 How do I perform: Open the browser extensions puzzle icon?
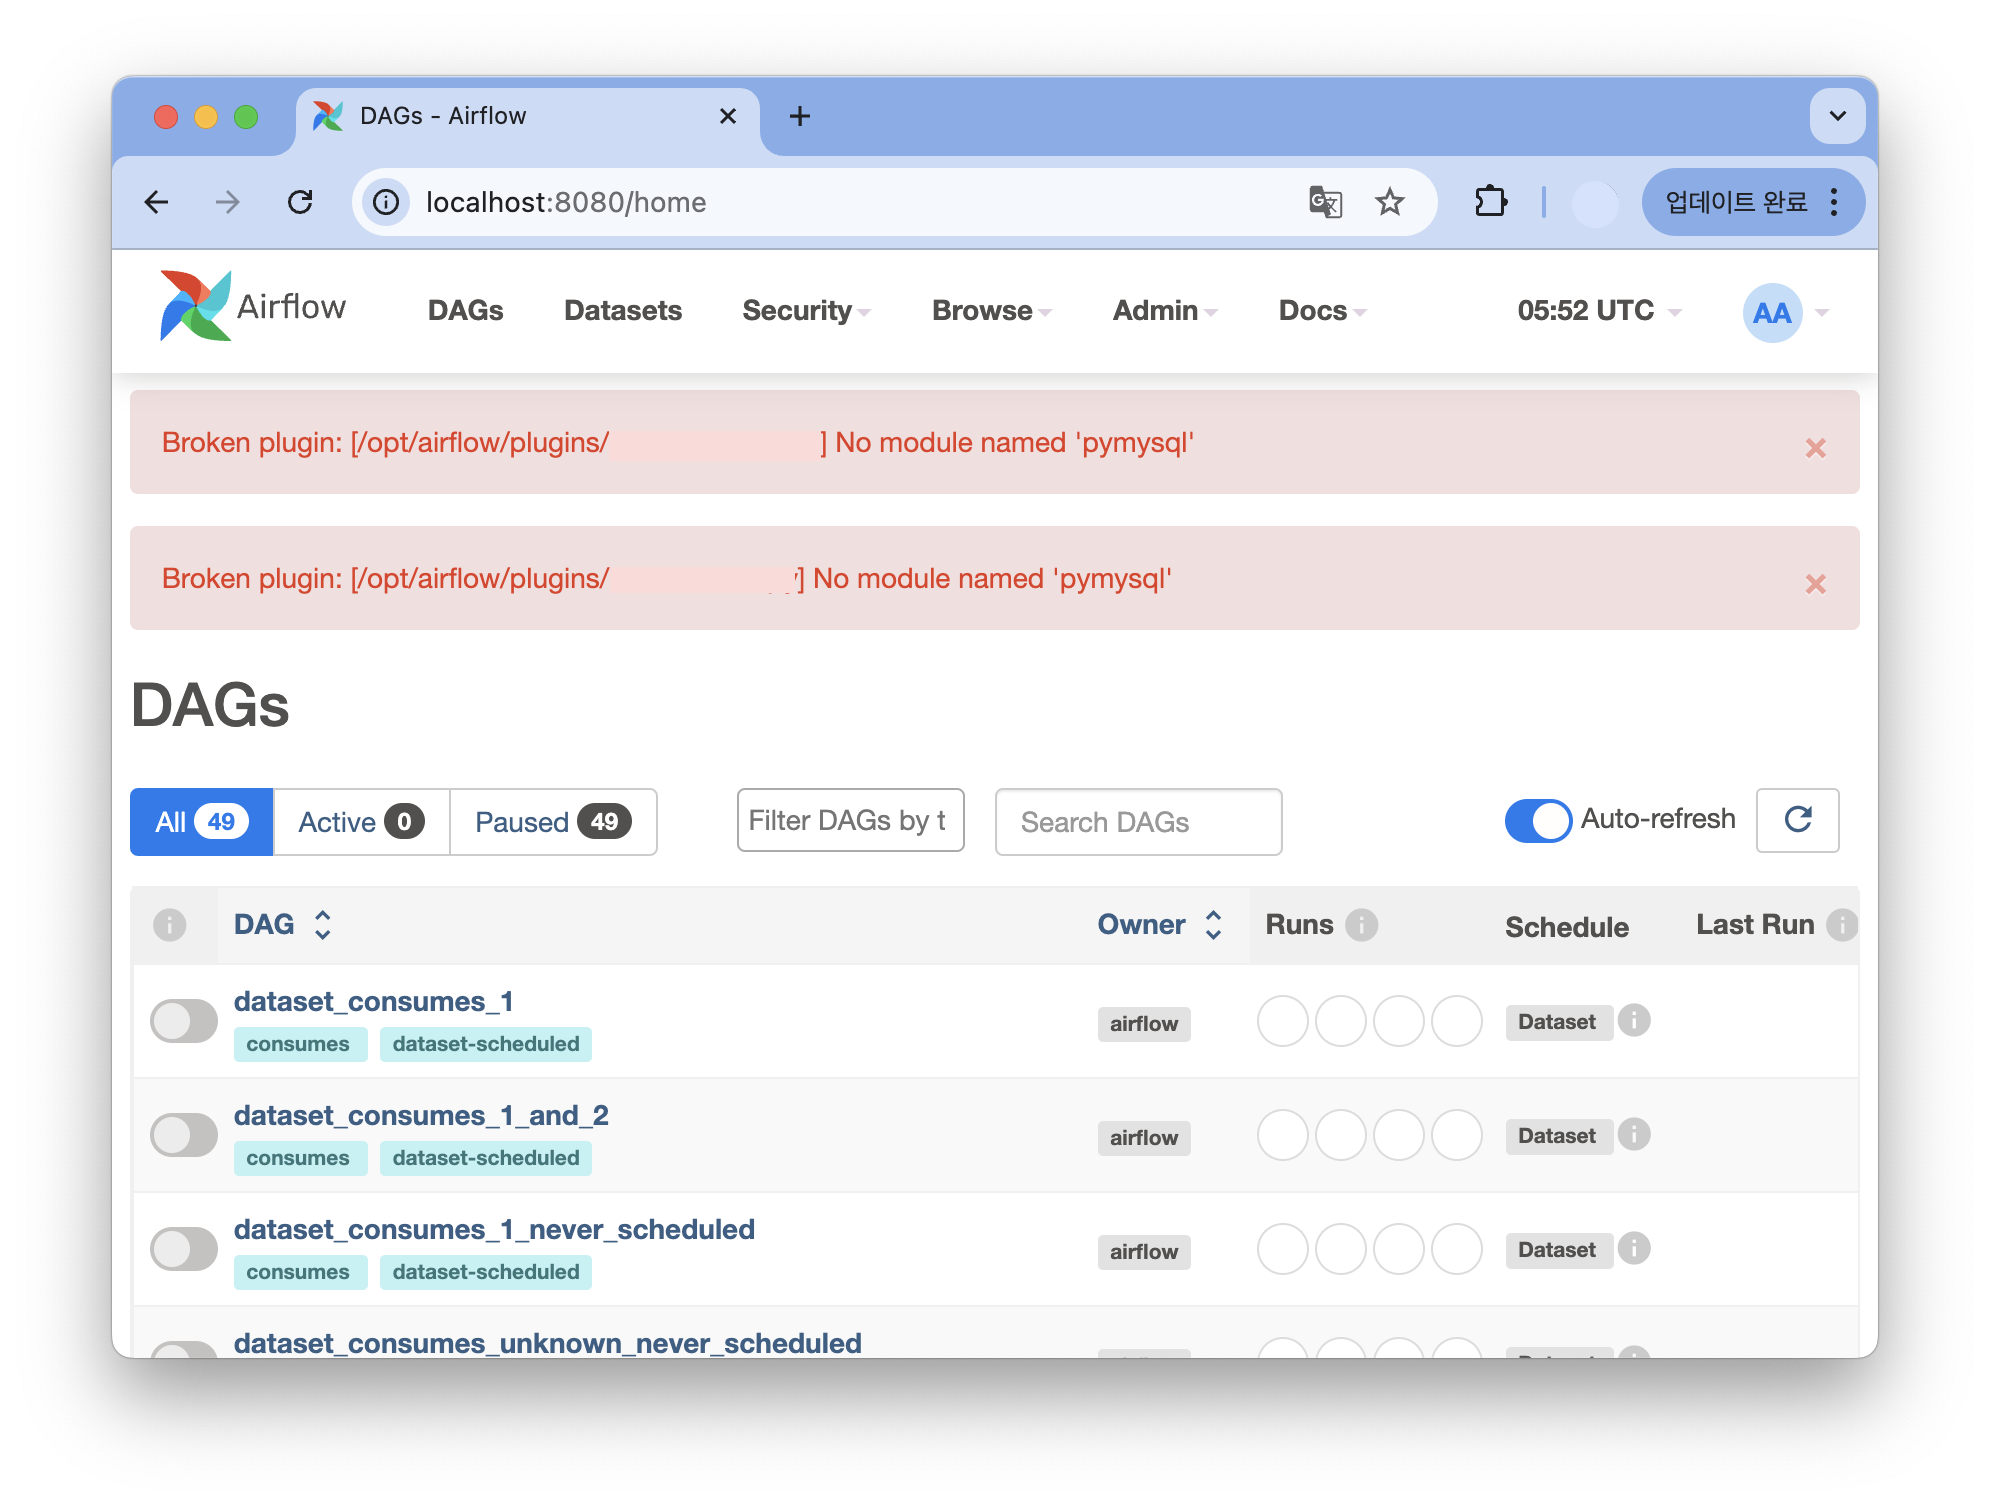point(1490,202)
